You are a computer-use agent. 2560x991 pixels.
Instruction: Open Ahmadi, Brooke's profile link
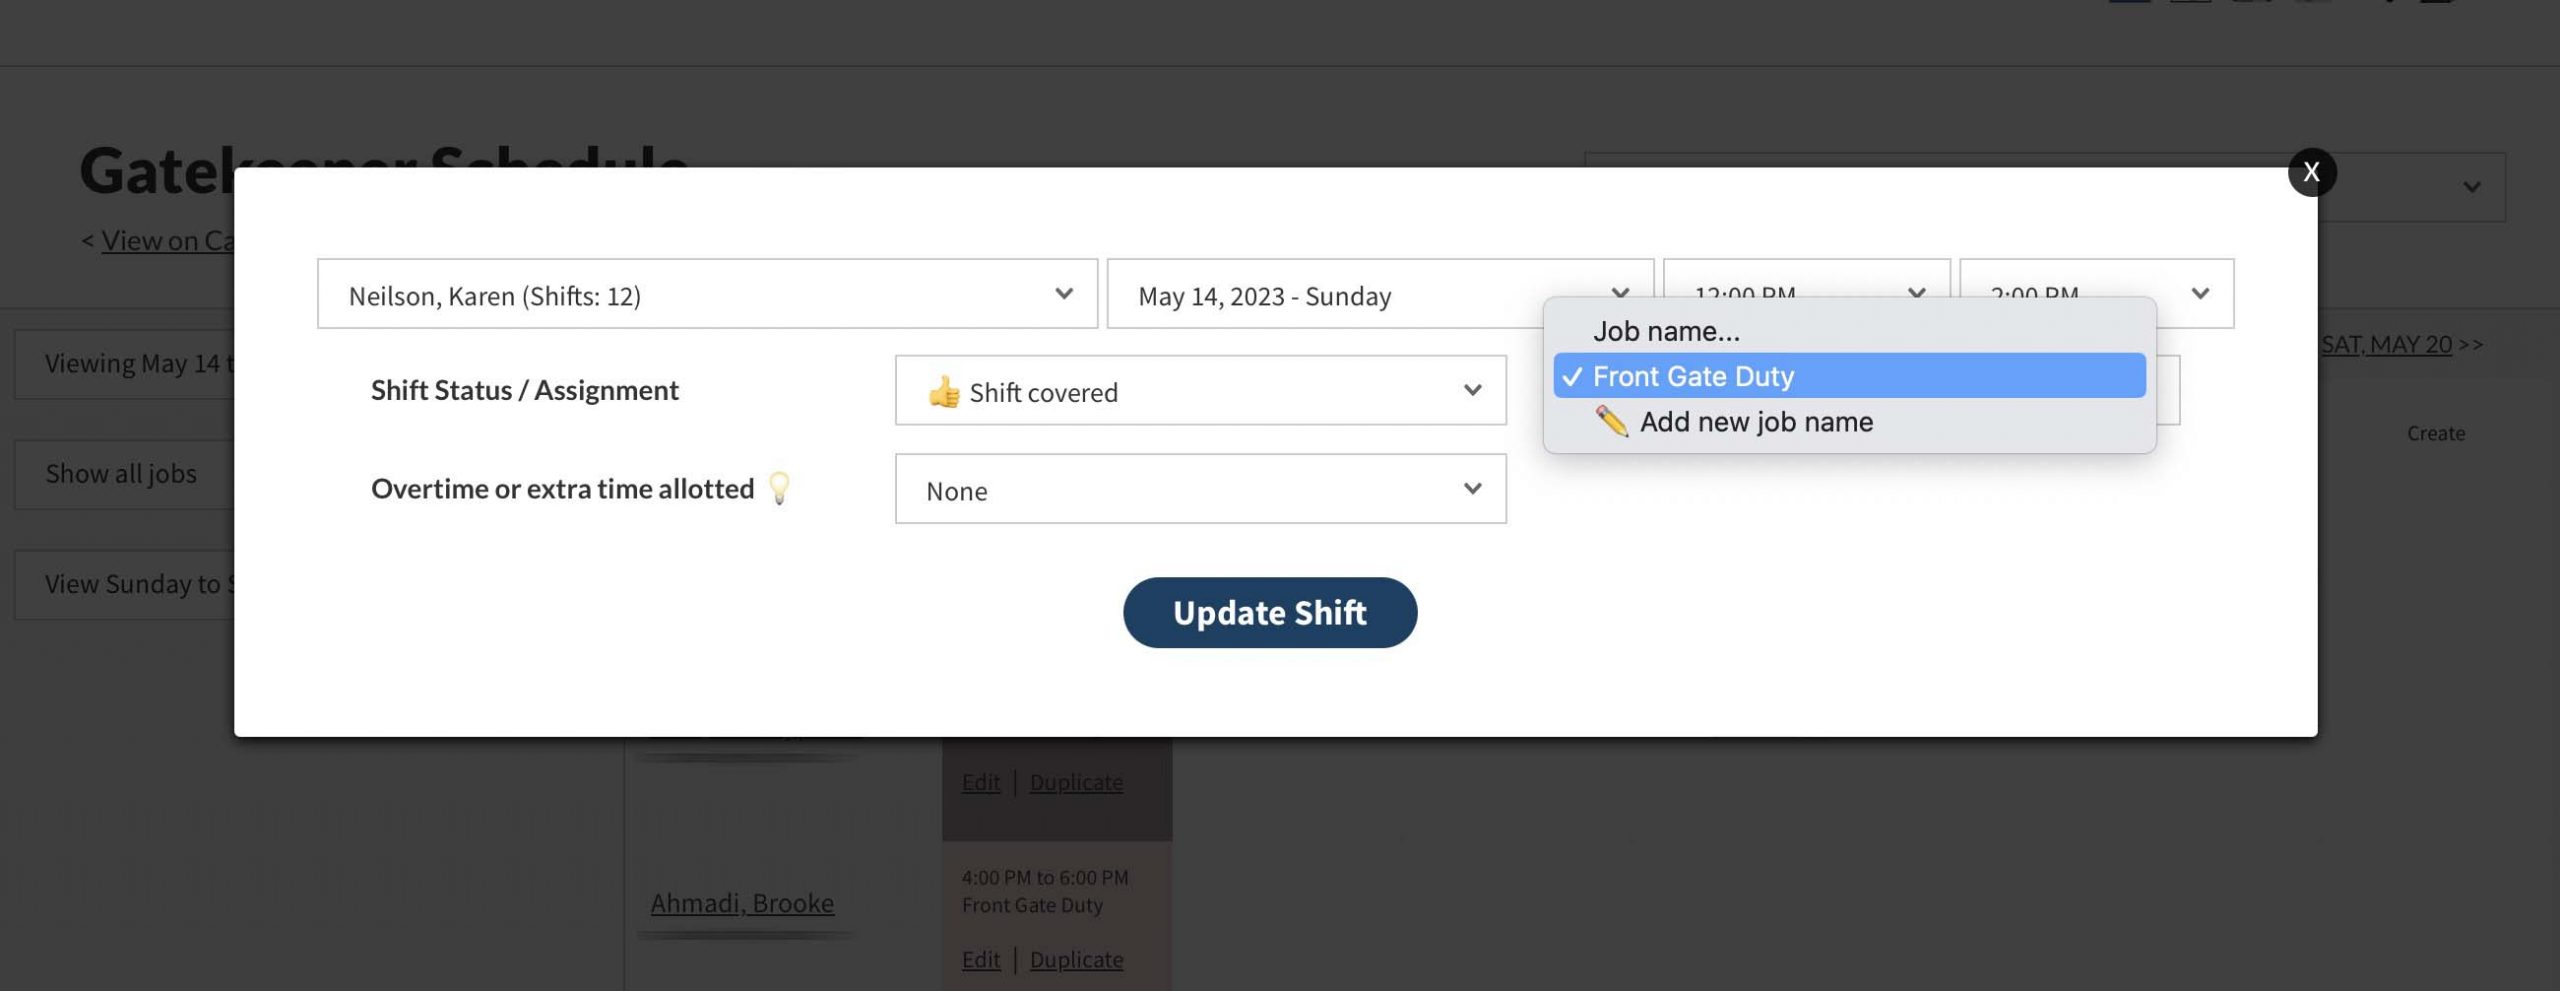742,903
